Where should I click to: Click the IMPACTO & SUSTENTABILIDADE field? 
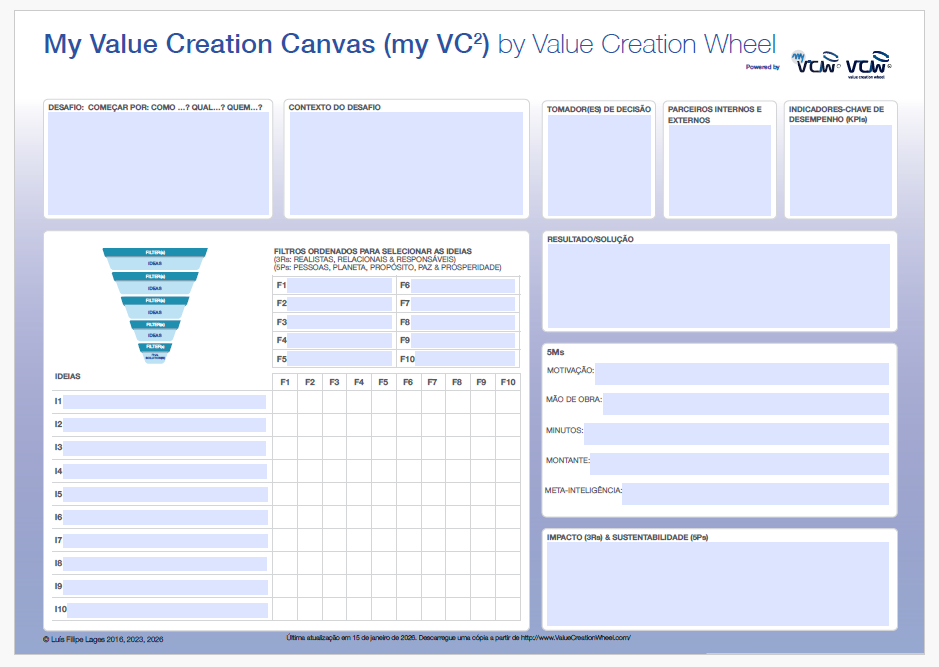(x=717, y=584)
